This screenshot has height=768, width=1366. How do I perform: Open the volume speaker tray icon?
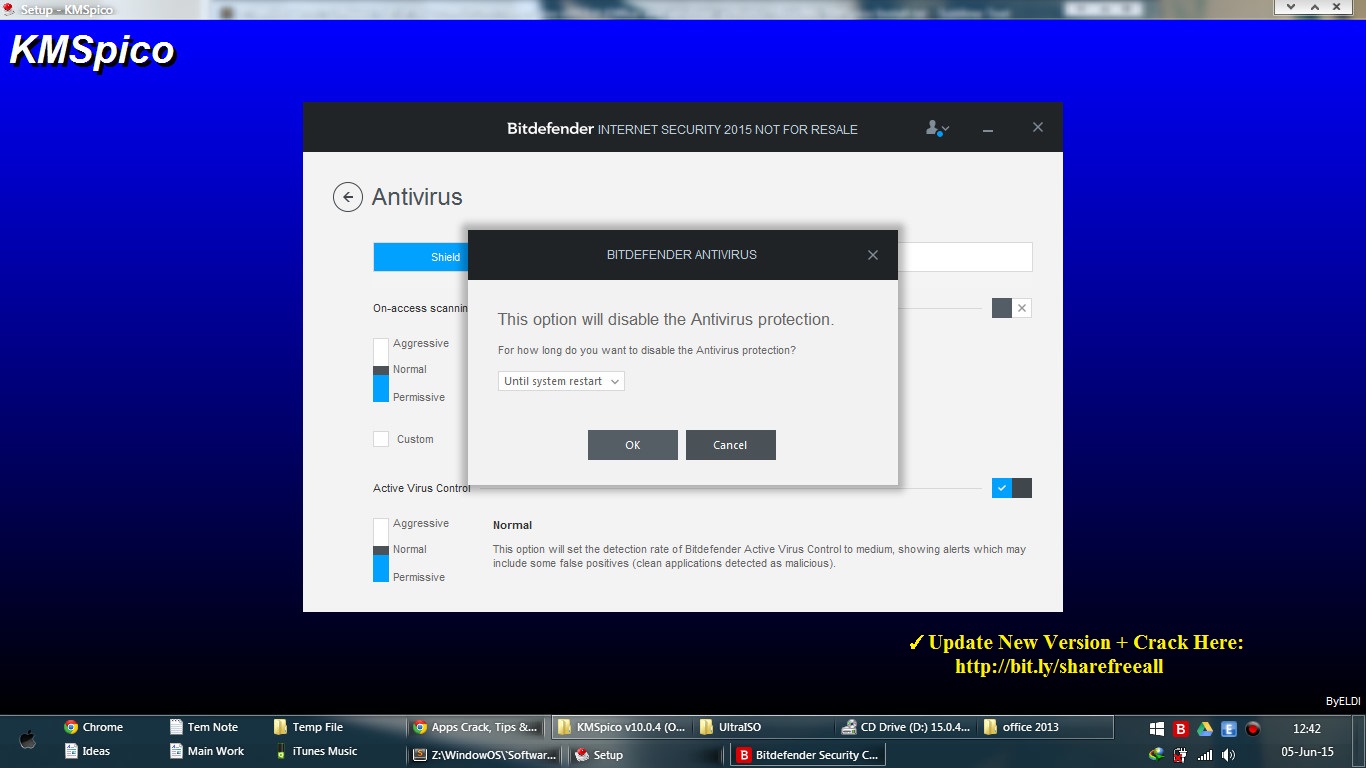1229,754
